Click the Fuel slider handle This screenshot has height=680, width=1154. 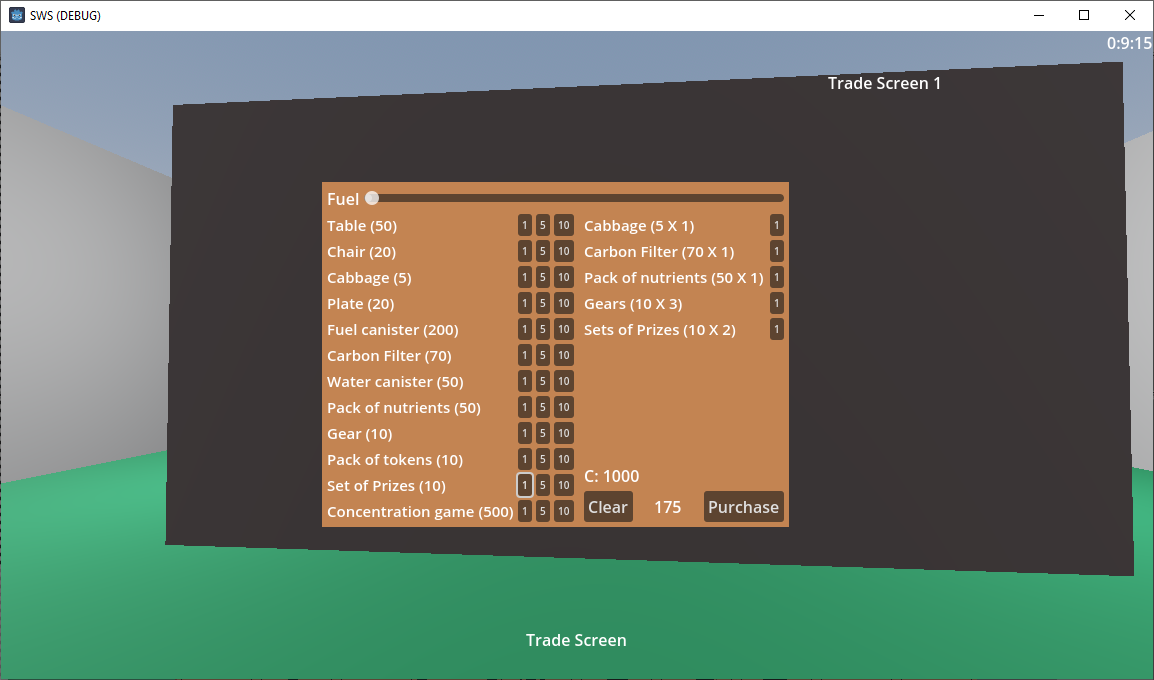[372, 198]
